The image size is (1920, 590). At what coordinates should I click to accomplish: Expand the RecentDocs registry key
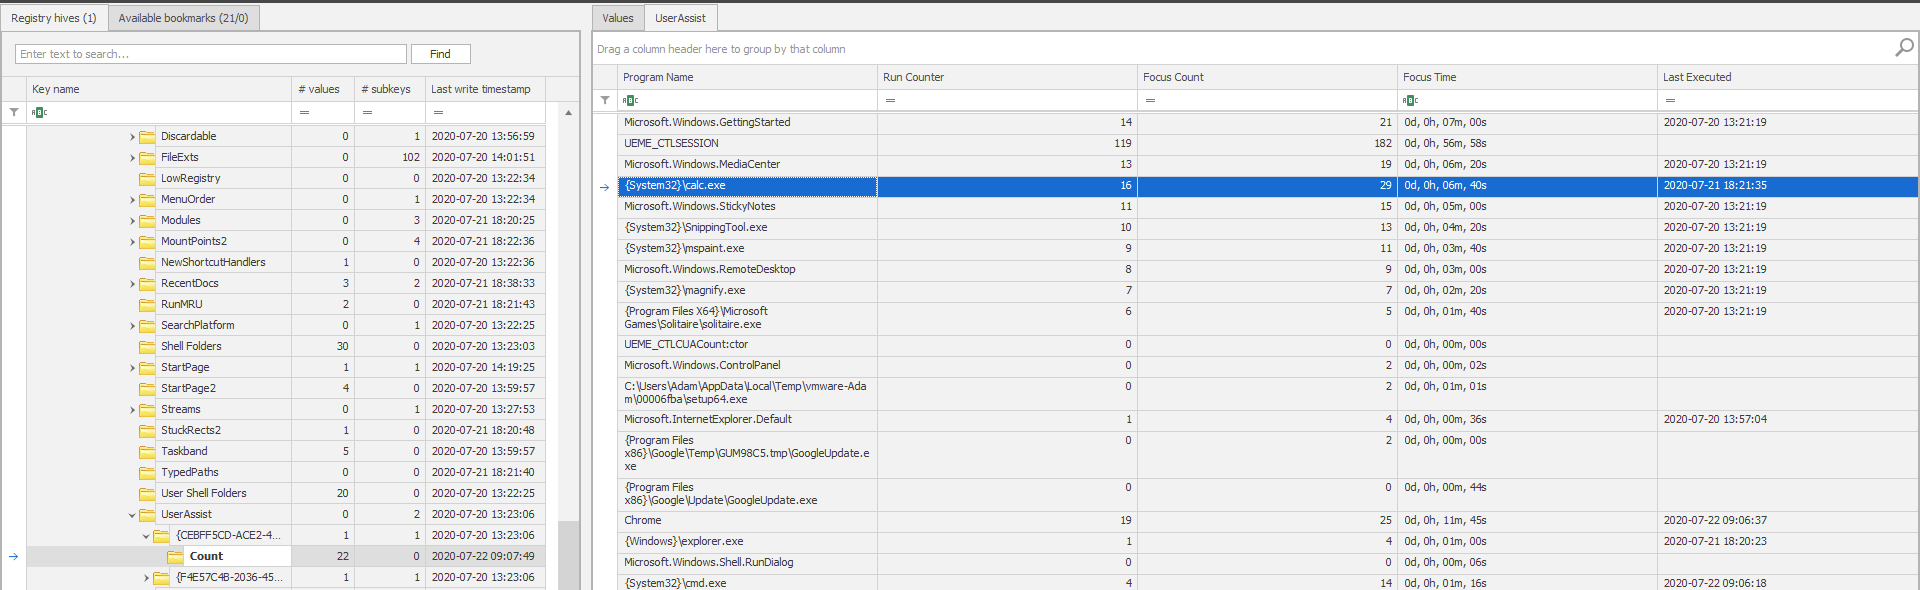pos(132,284)
